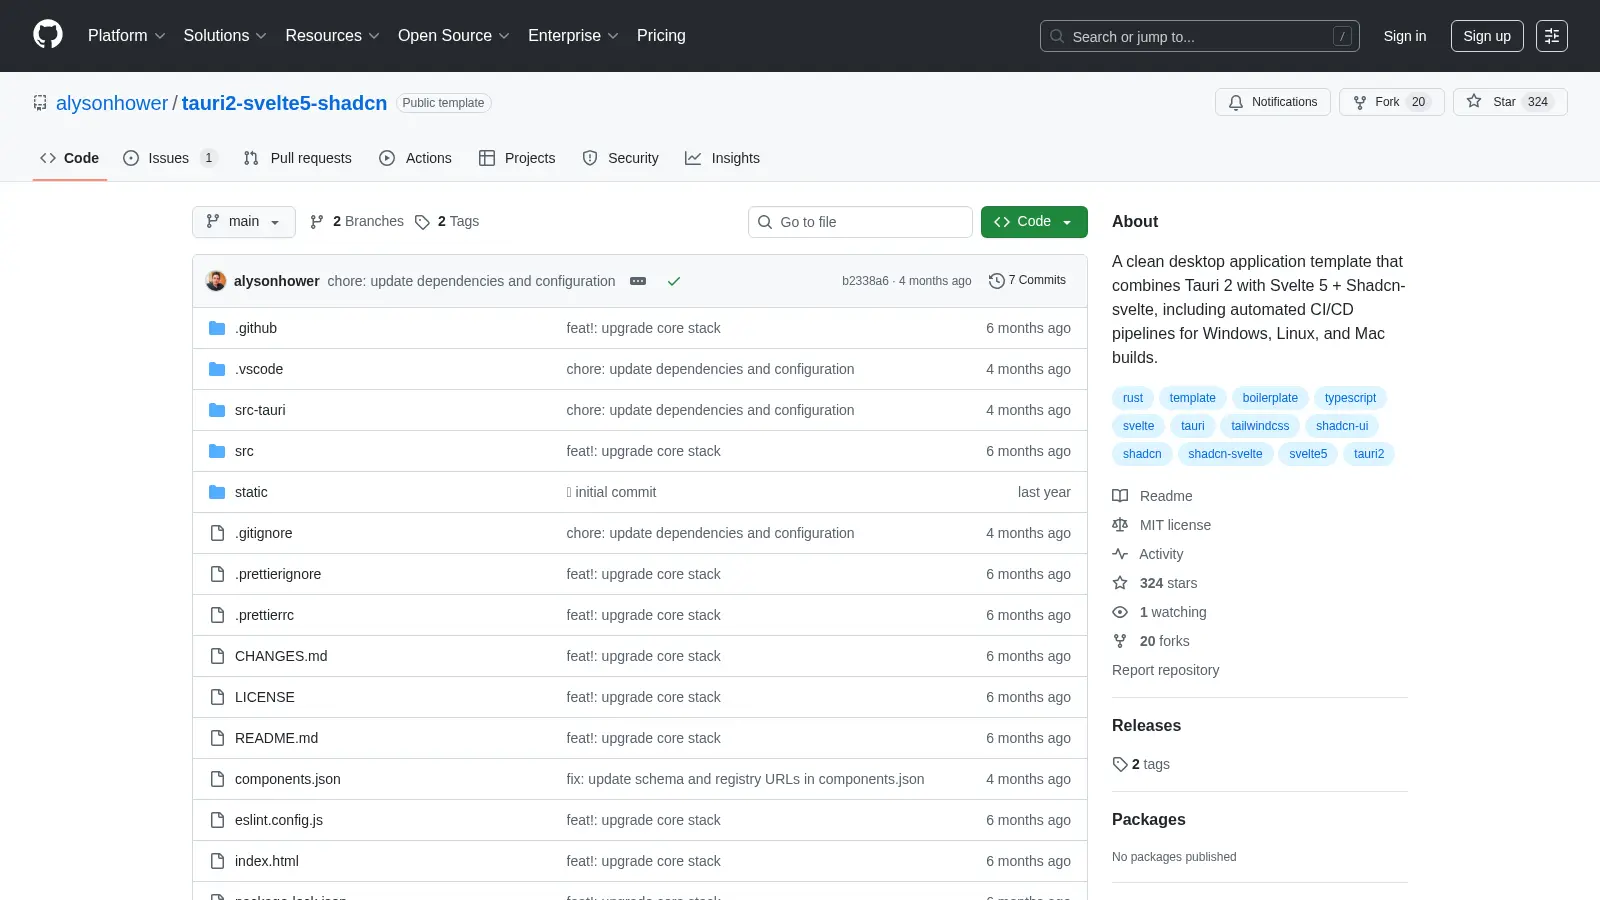Open the .prettierrc file
The image size is (1600, 900).
(264, 615)
